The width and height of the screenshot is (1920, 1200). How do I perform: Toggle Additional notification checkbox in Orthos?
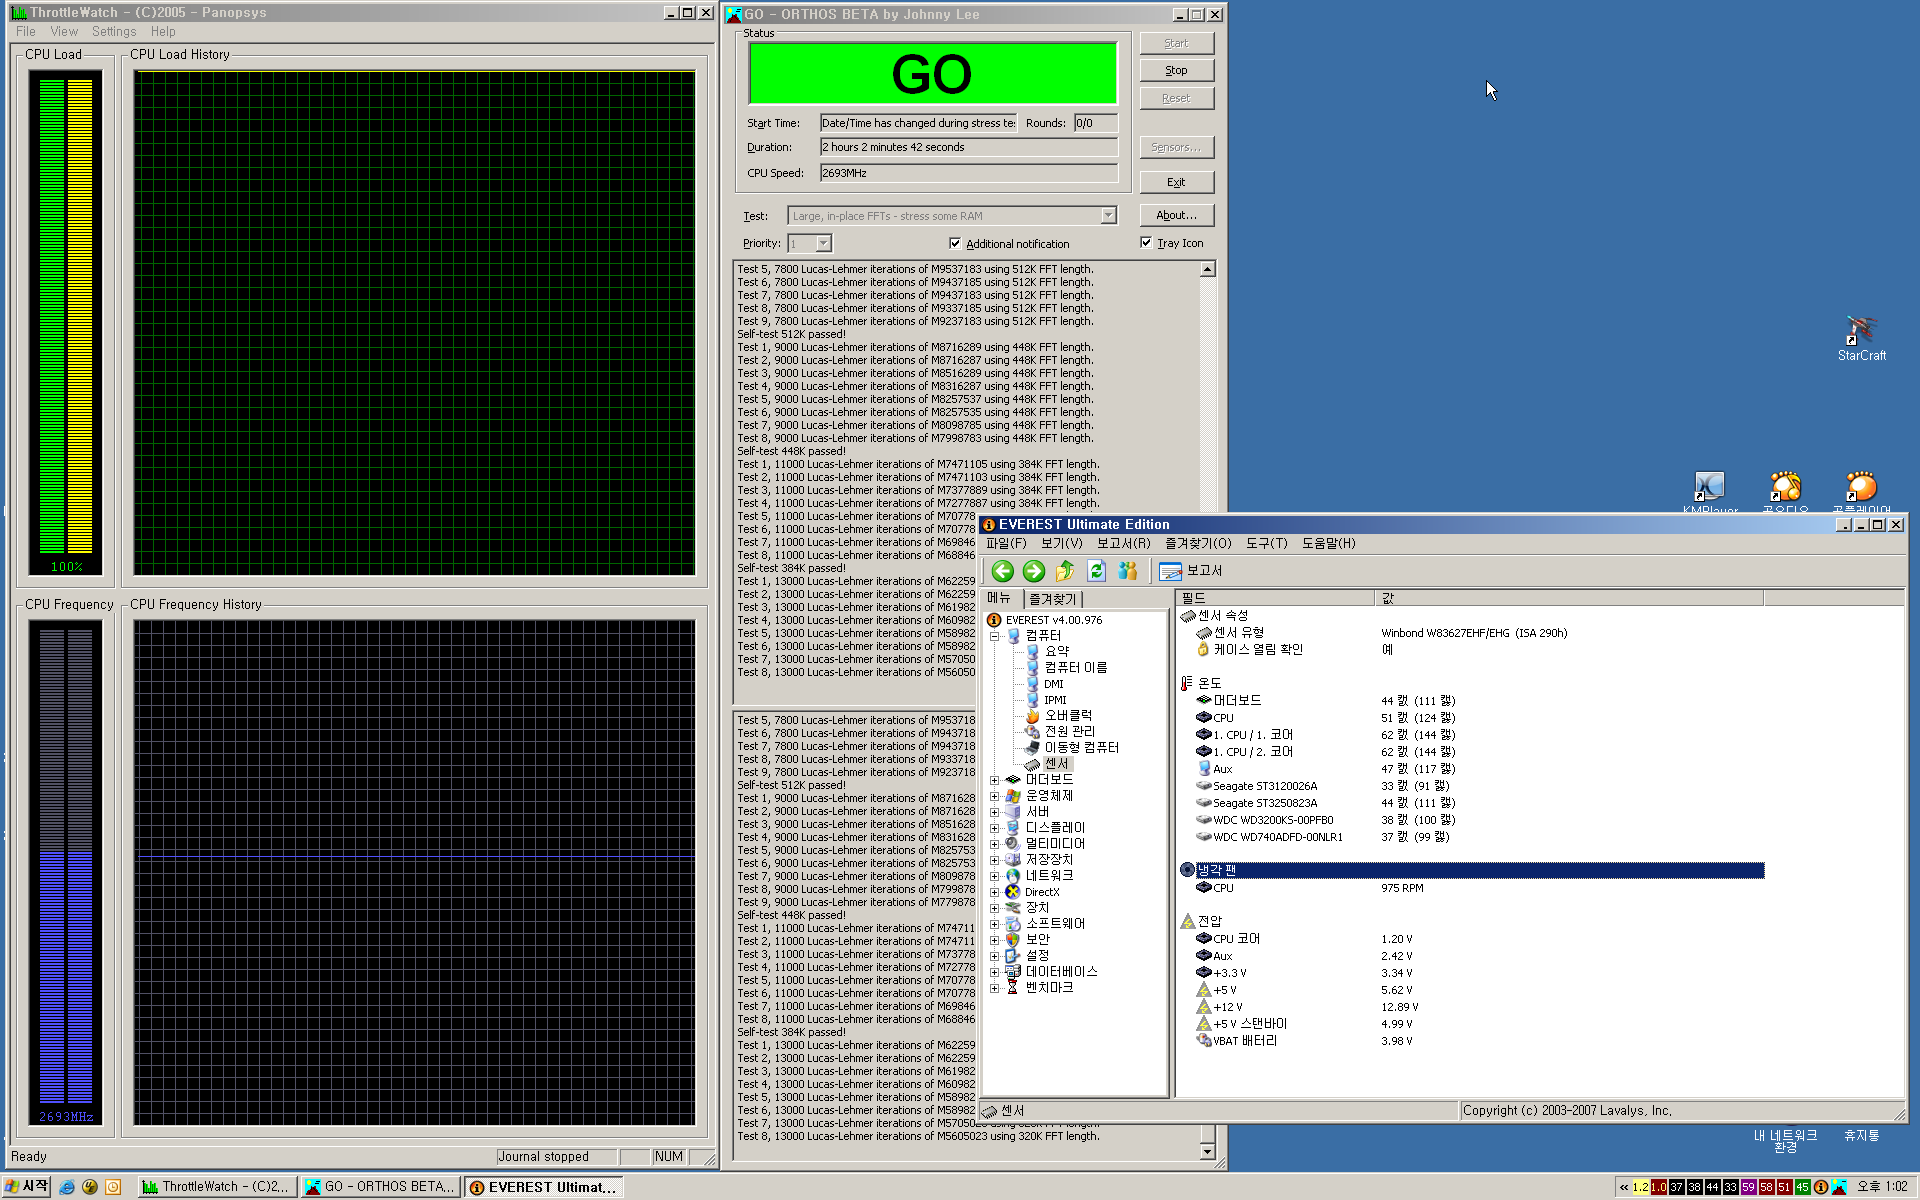(x=955, y=243)
